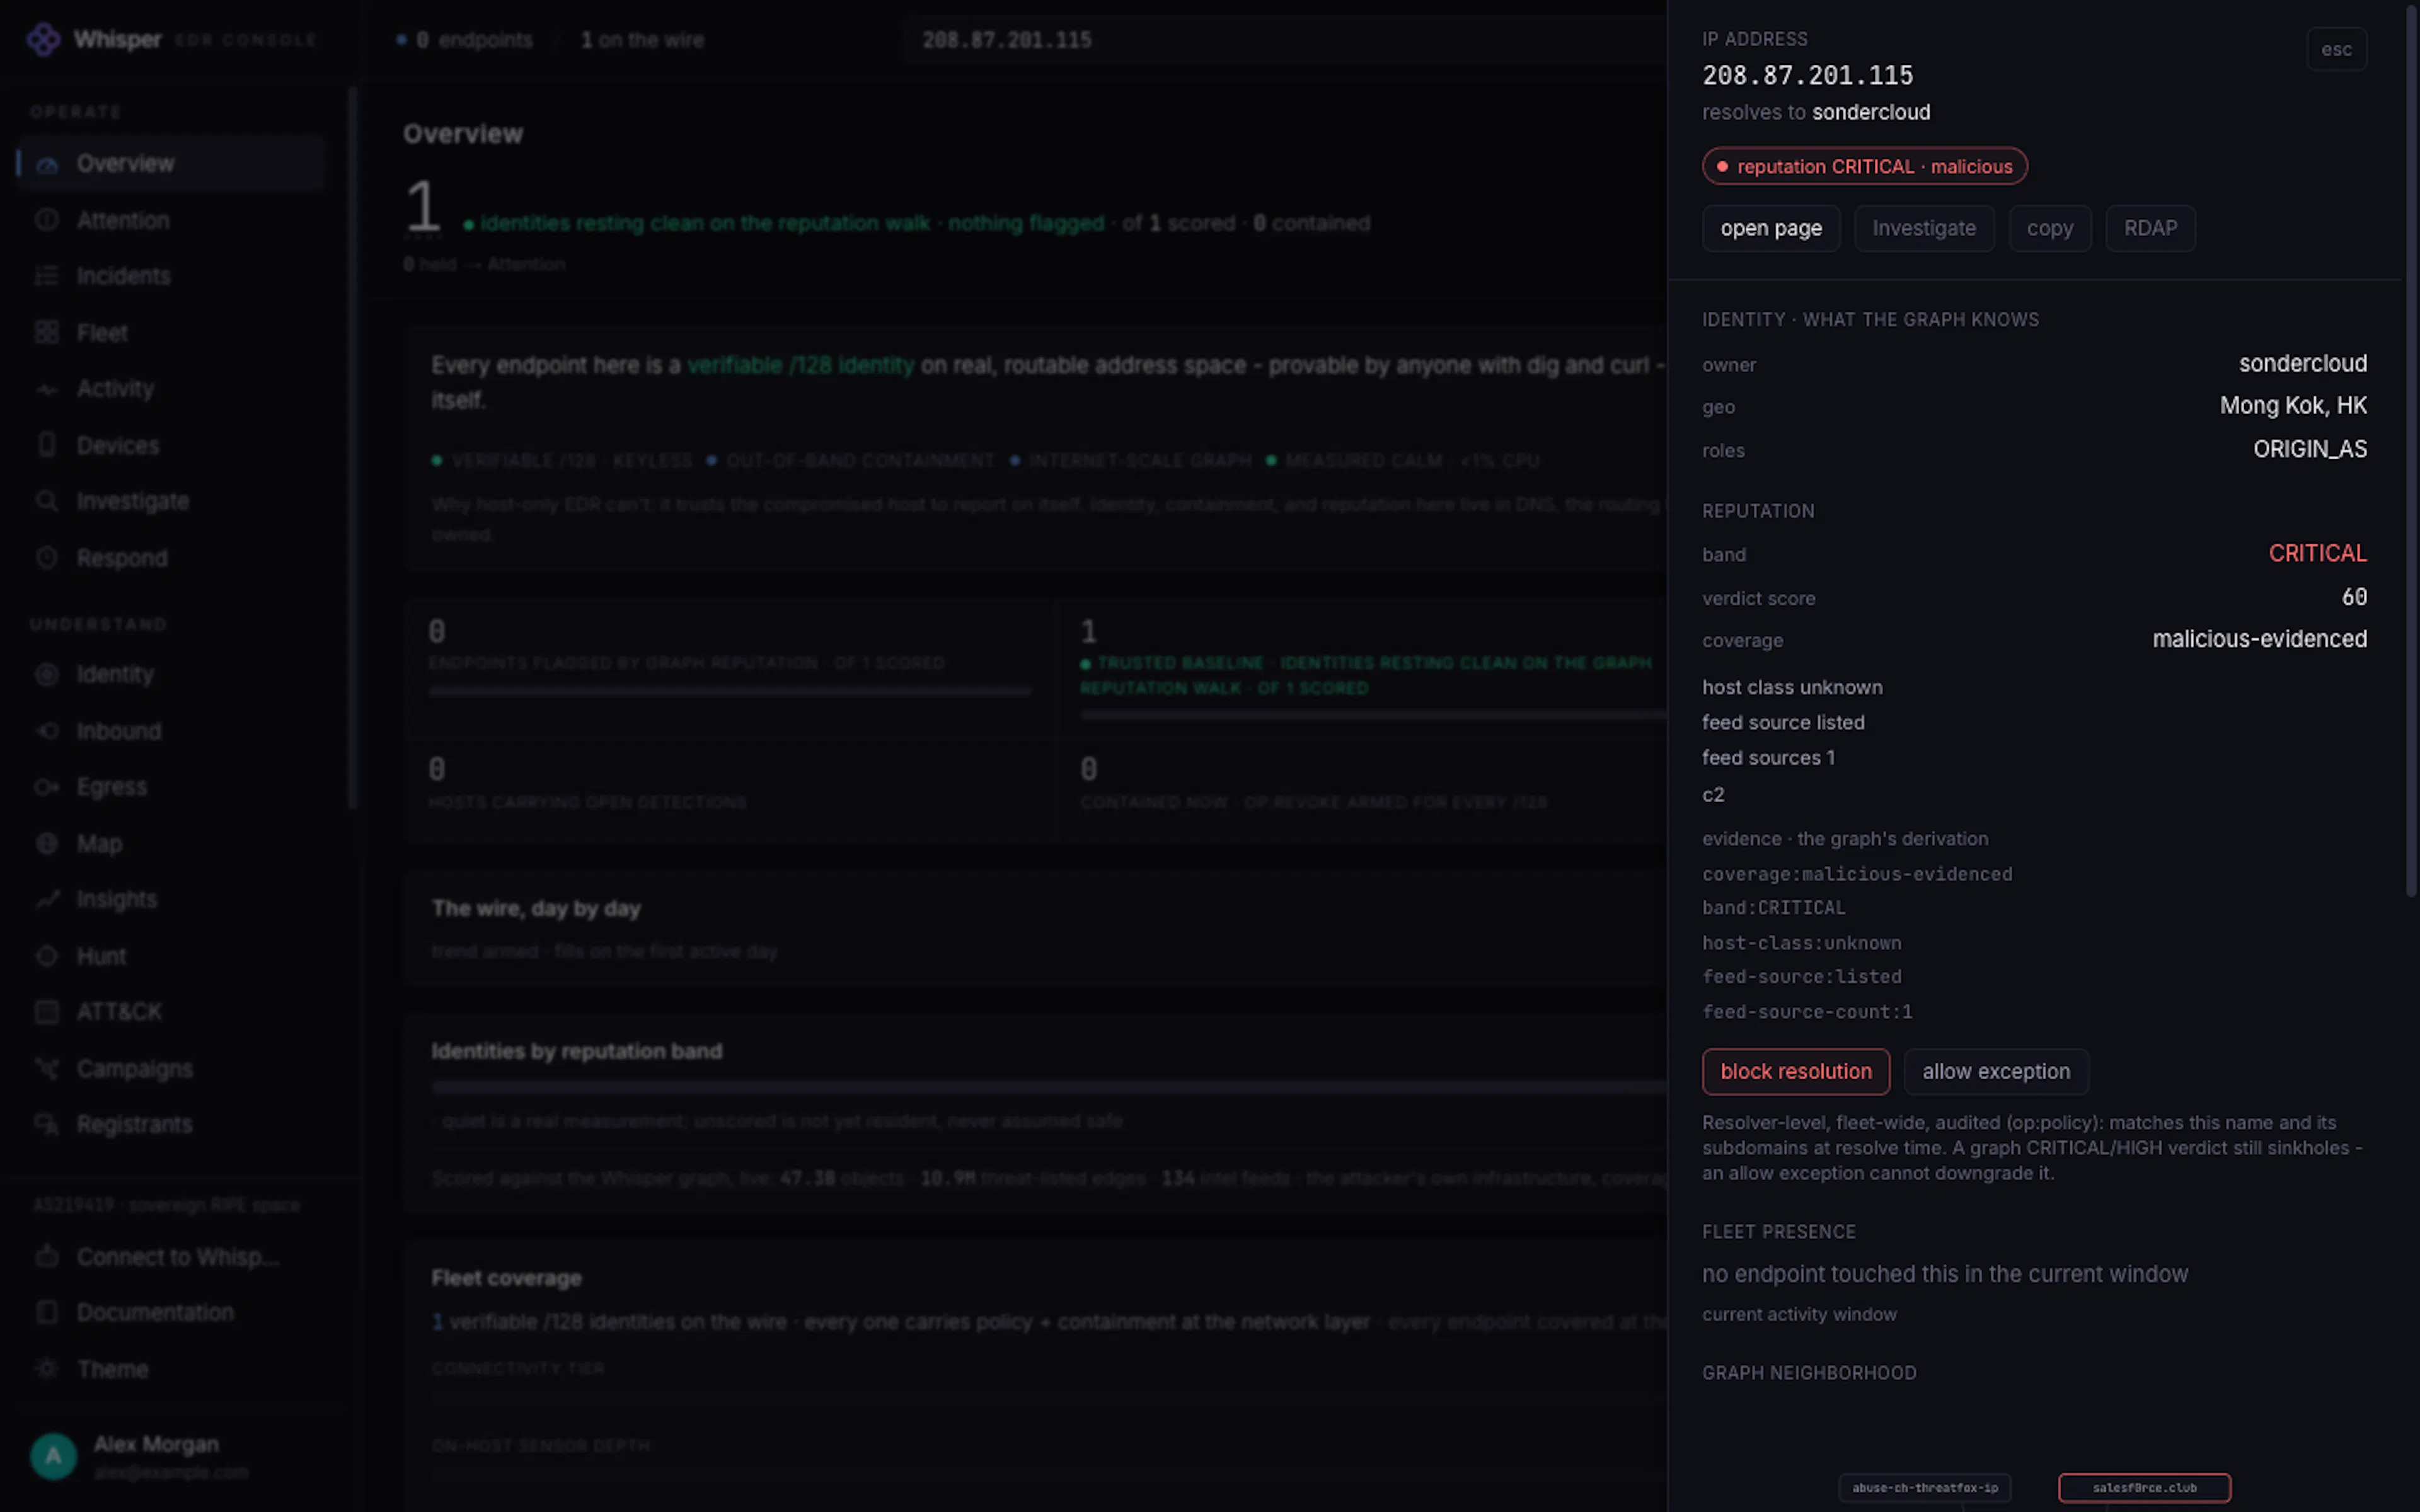Open the Campaigns icon
This screenshot has height=1512, width=2420.
47,1069
